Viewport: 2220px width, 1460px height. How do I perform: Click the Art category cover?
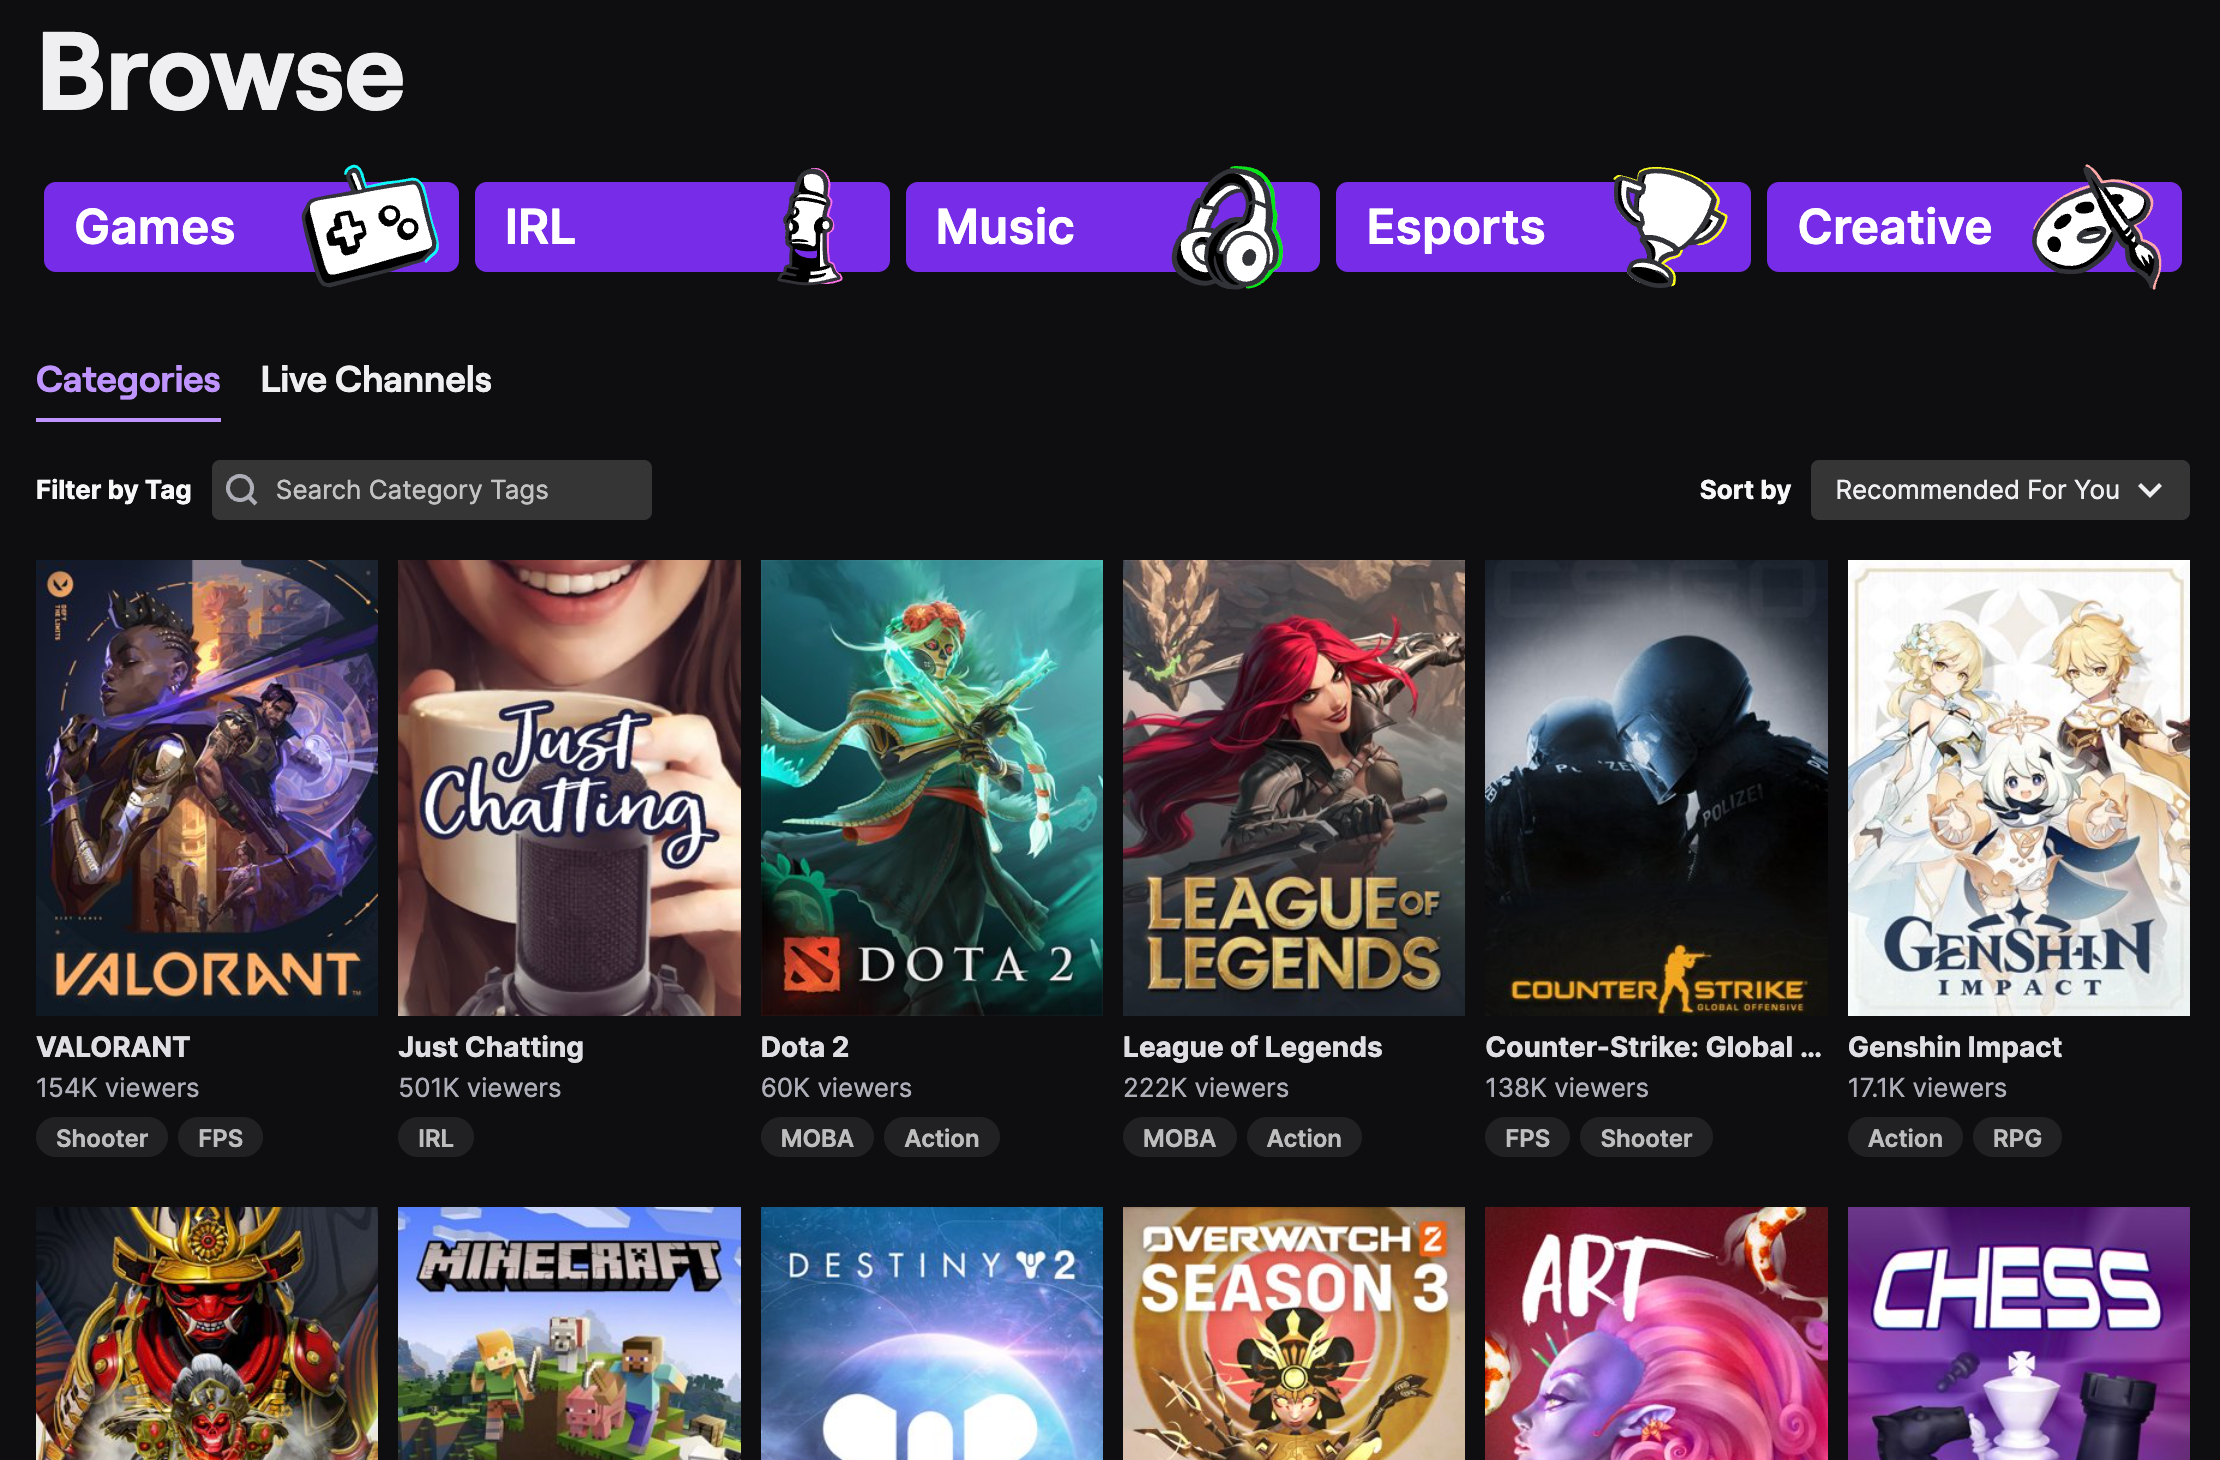pos(1656,1333)
